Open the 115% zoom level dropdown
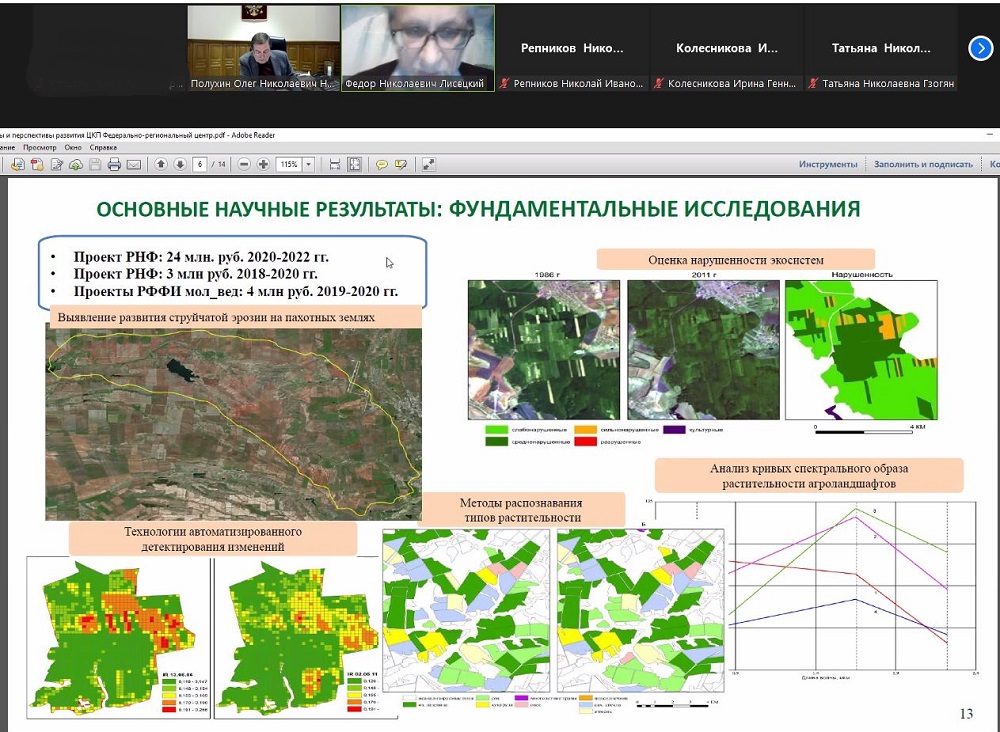Screen dimensions: 1000x732 309,164
